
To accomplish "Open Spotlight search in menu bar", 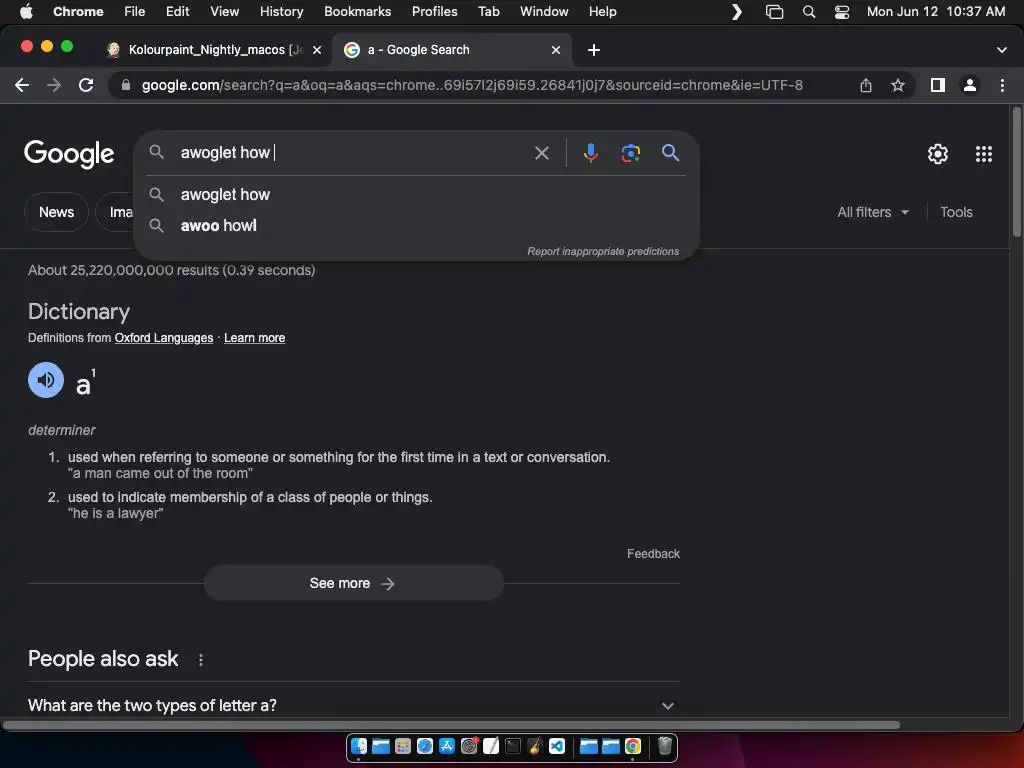I will click(x=808, y=12).
